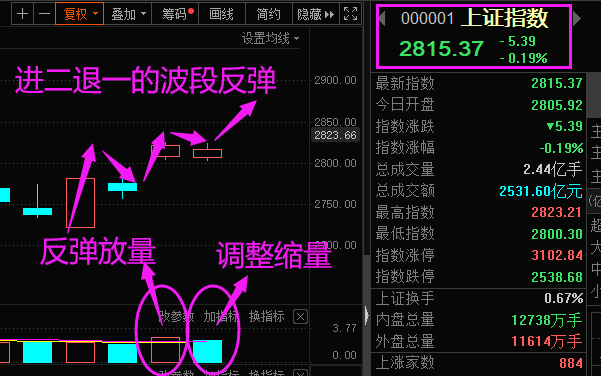
Task: Click the plus zoom-in chart icon
Action: click(x=23, y=14)
